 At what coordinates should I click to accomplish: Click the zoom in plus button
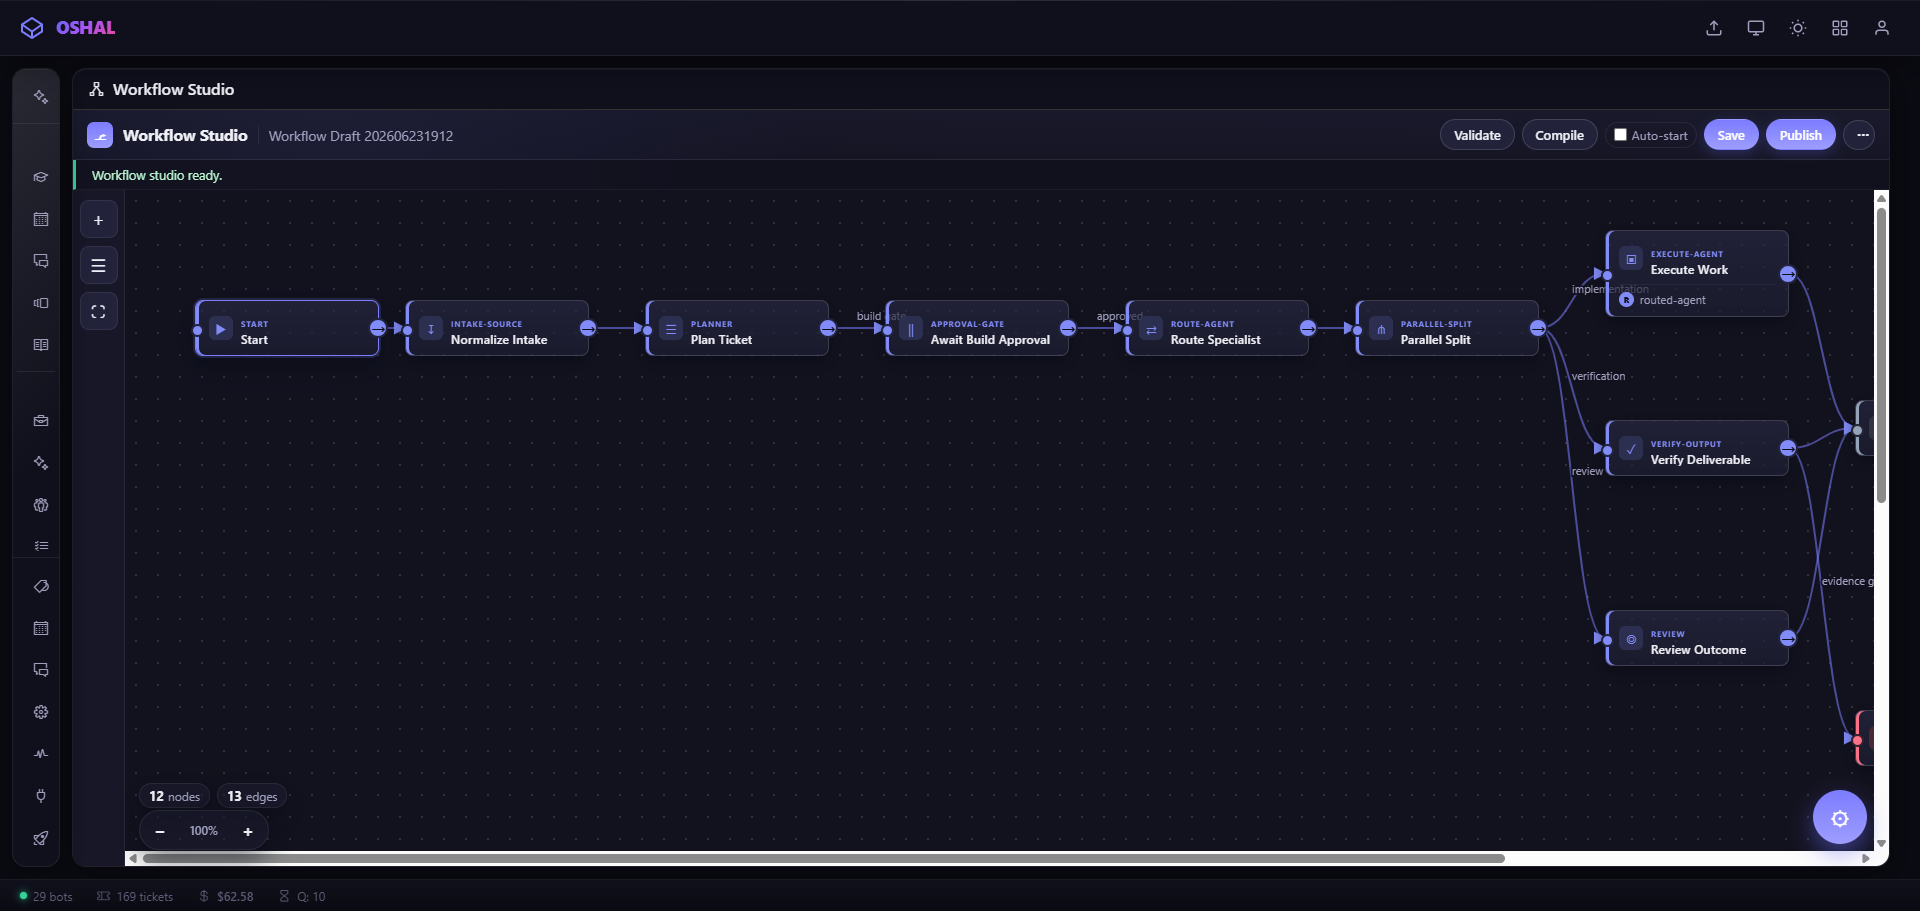tap(248, 832)
